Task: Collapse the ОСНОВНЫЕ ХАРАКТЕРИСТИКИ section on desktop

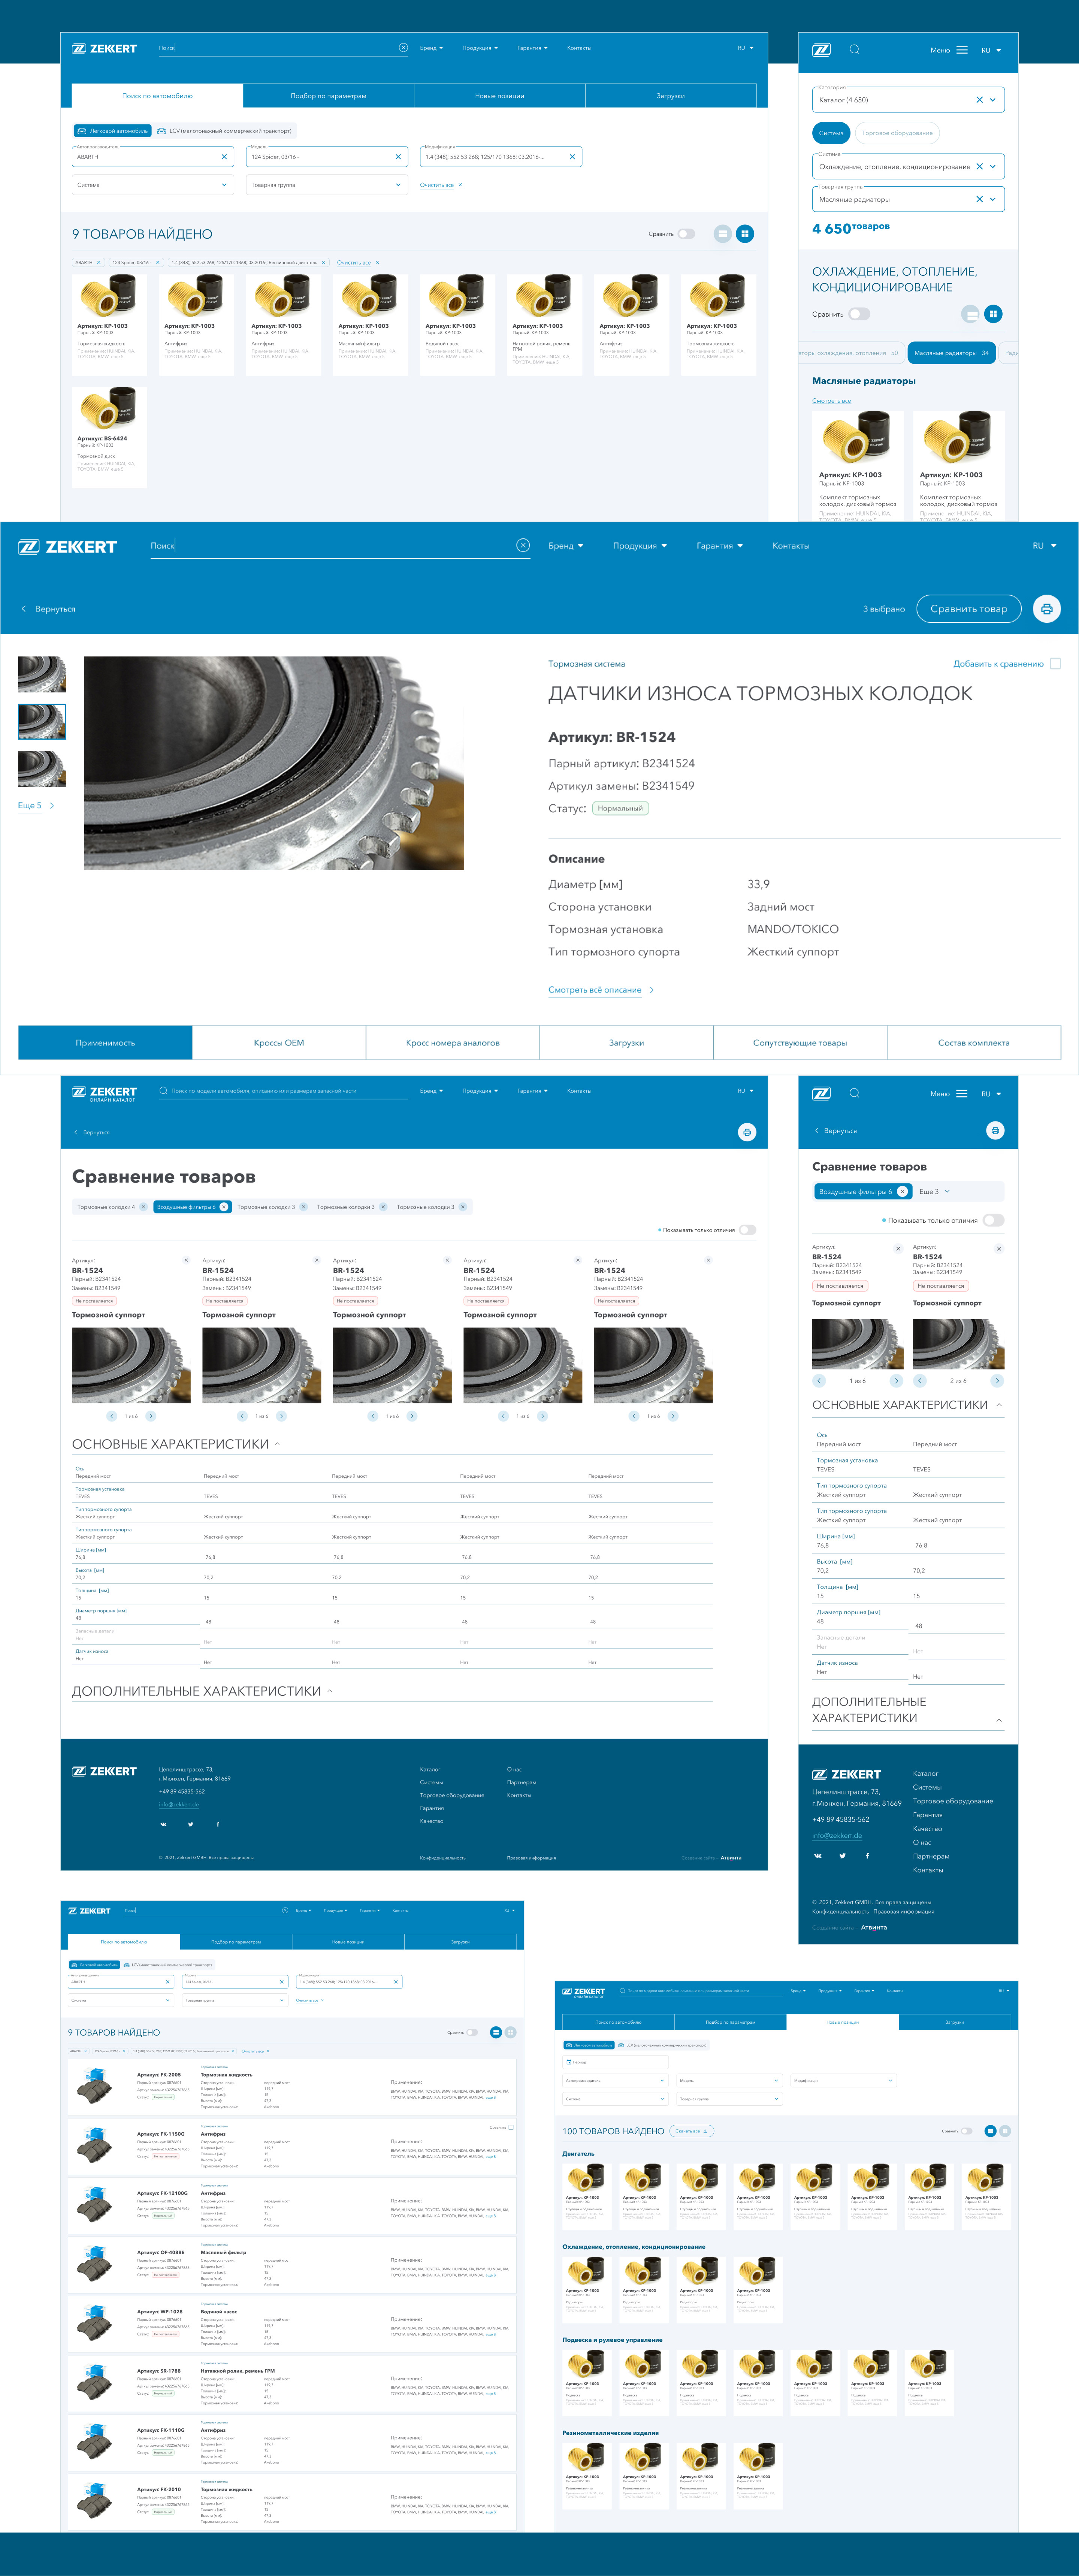Action: 277,1443
